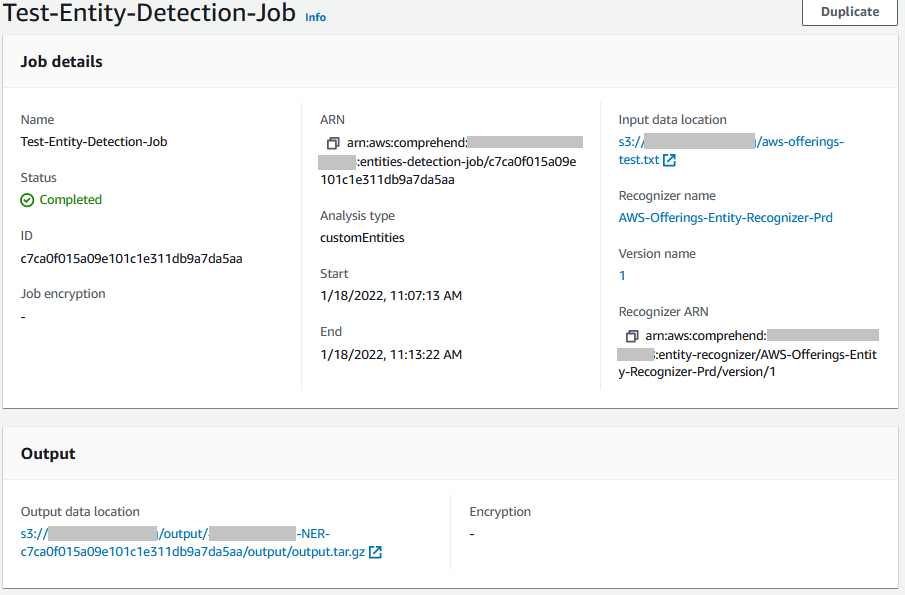Screen dimensions: 905x595
Task: Open the external link icon after output.tar.gz
Action: tap(375, 552)
